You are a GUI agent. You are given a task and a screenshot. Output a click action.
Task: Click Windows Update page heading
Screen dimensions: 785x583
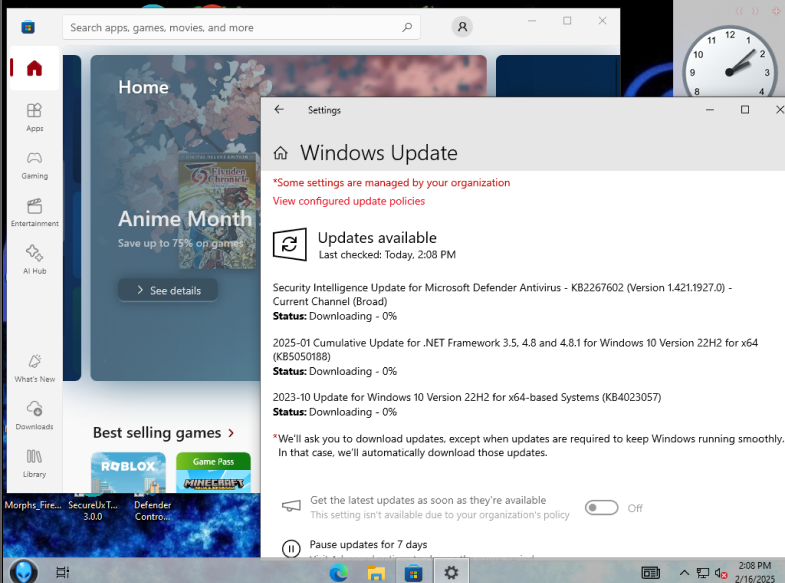click(x=378, y=153)
